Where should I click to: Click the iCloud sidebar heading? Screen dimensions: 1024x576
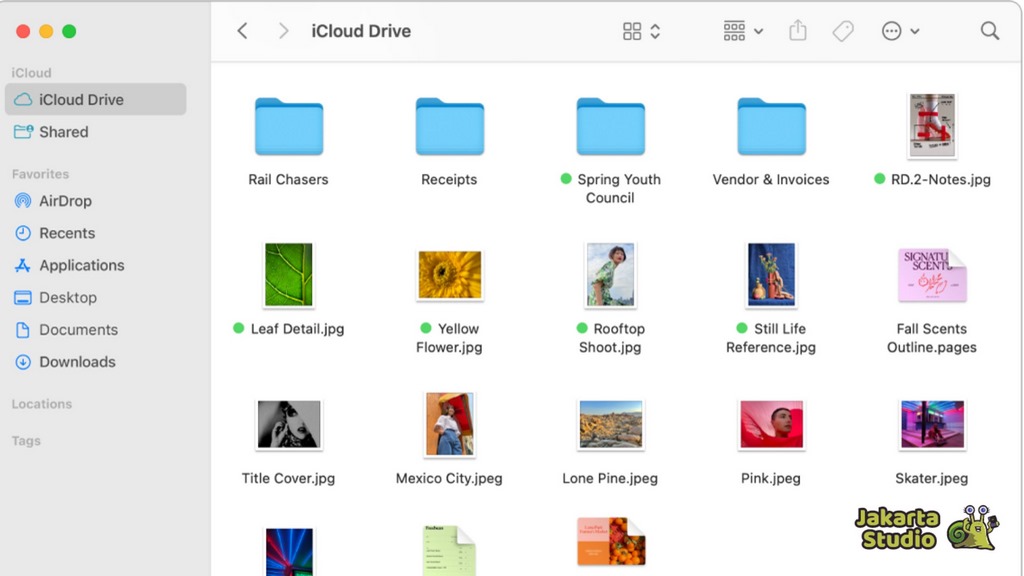click(31, 72)
